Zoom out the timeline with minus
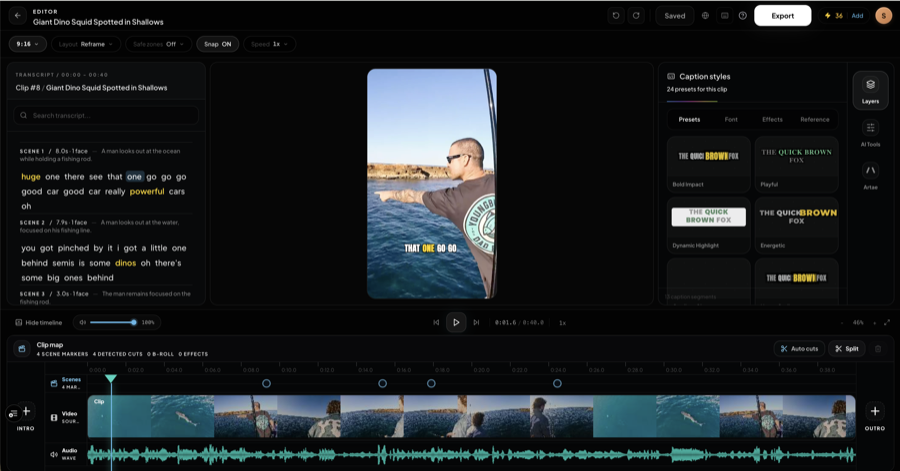900x471 pixels. pyautogui.click(x=842, y=322)
